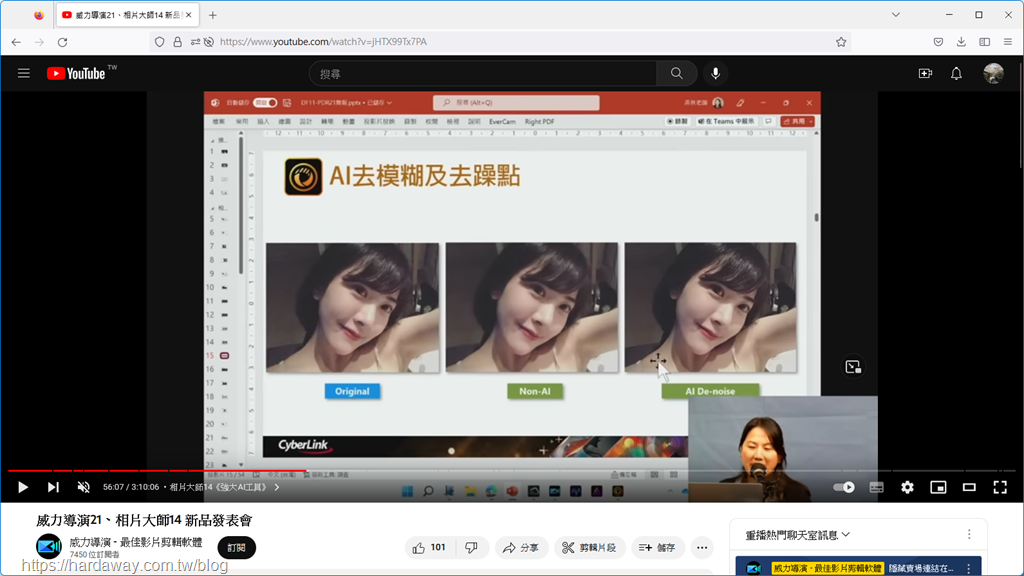Viewport: 1024px width, 576px height.
Task: Click the YouTube magnifier search button
Action: coord(677,74)
